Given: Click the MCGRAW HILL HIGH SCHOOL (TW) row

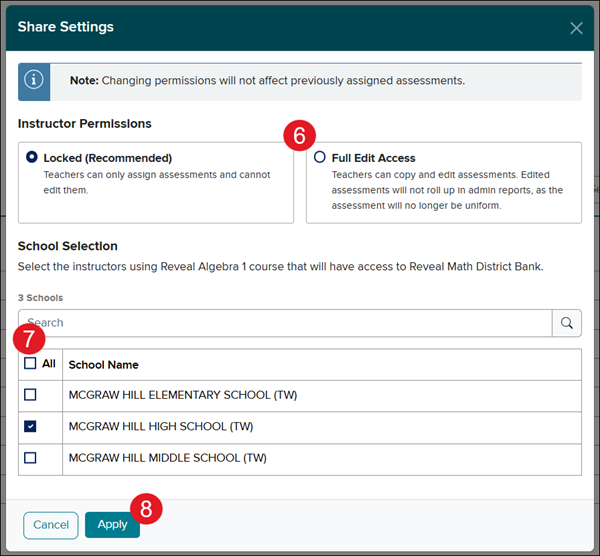Looking at the screenshot, I should [x=300, y=428].
